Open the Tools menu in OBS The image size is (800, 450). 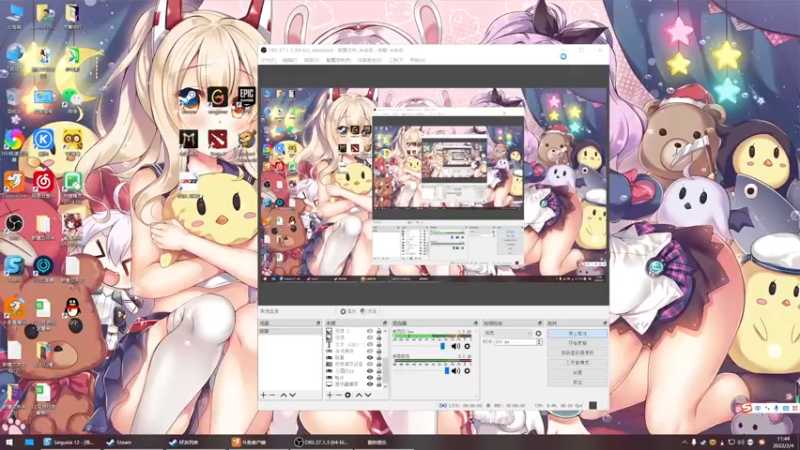pyautogui.click(x=396, y=60)
